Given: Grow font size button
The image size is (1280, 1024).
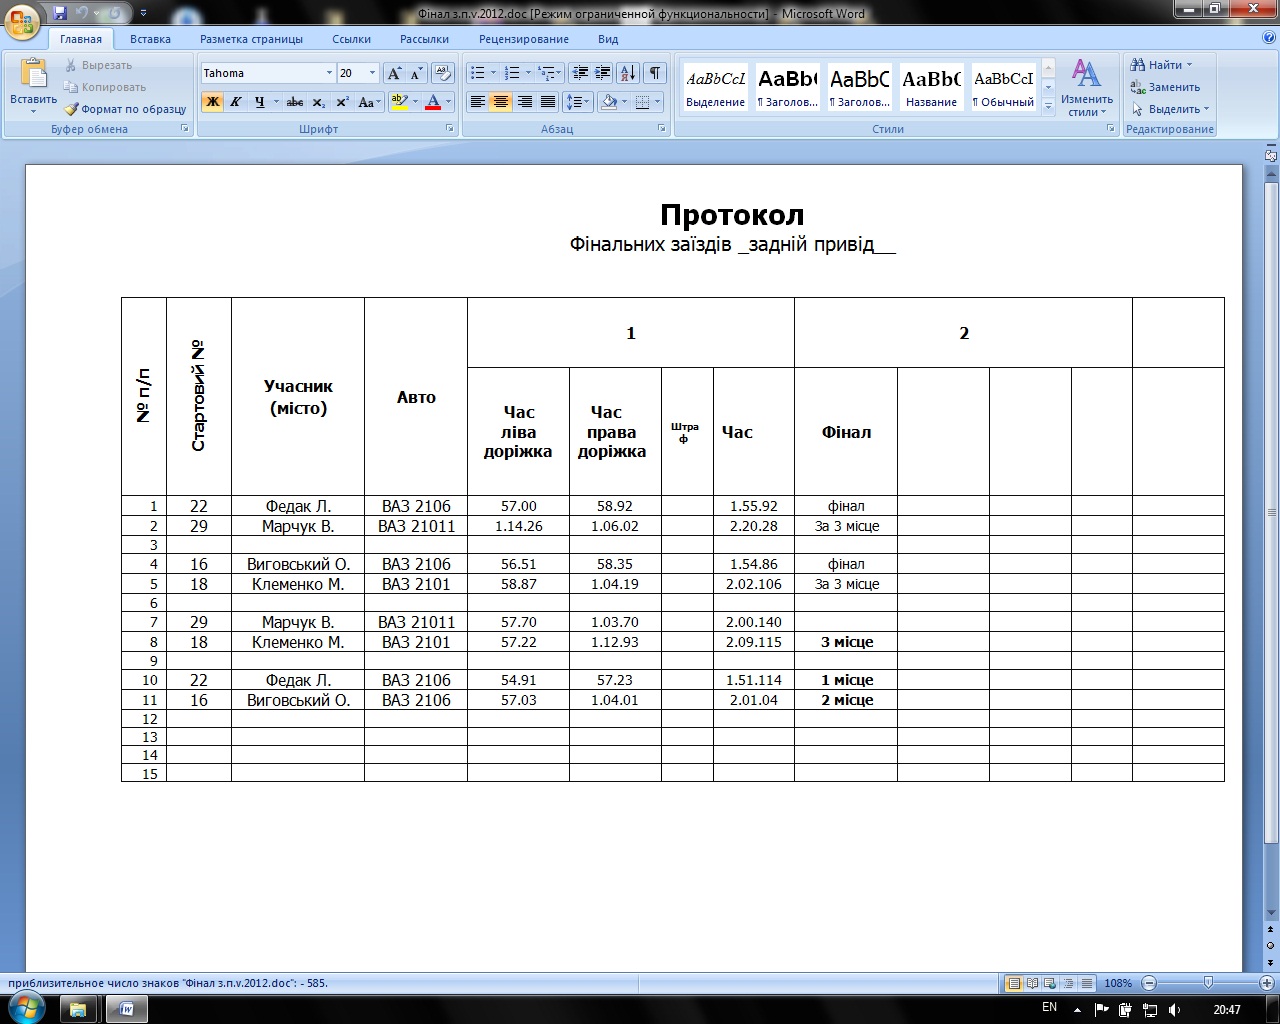Looking at the screenshot, I should point(394,73).
